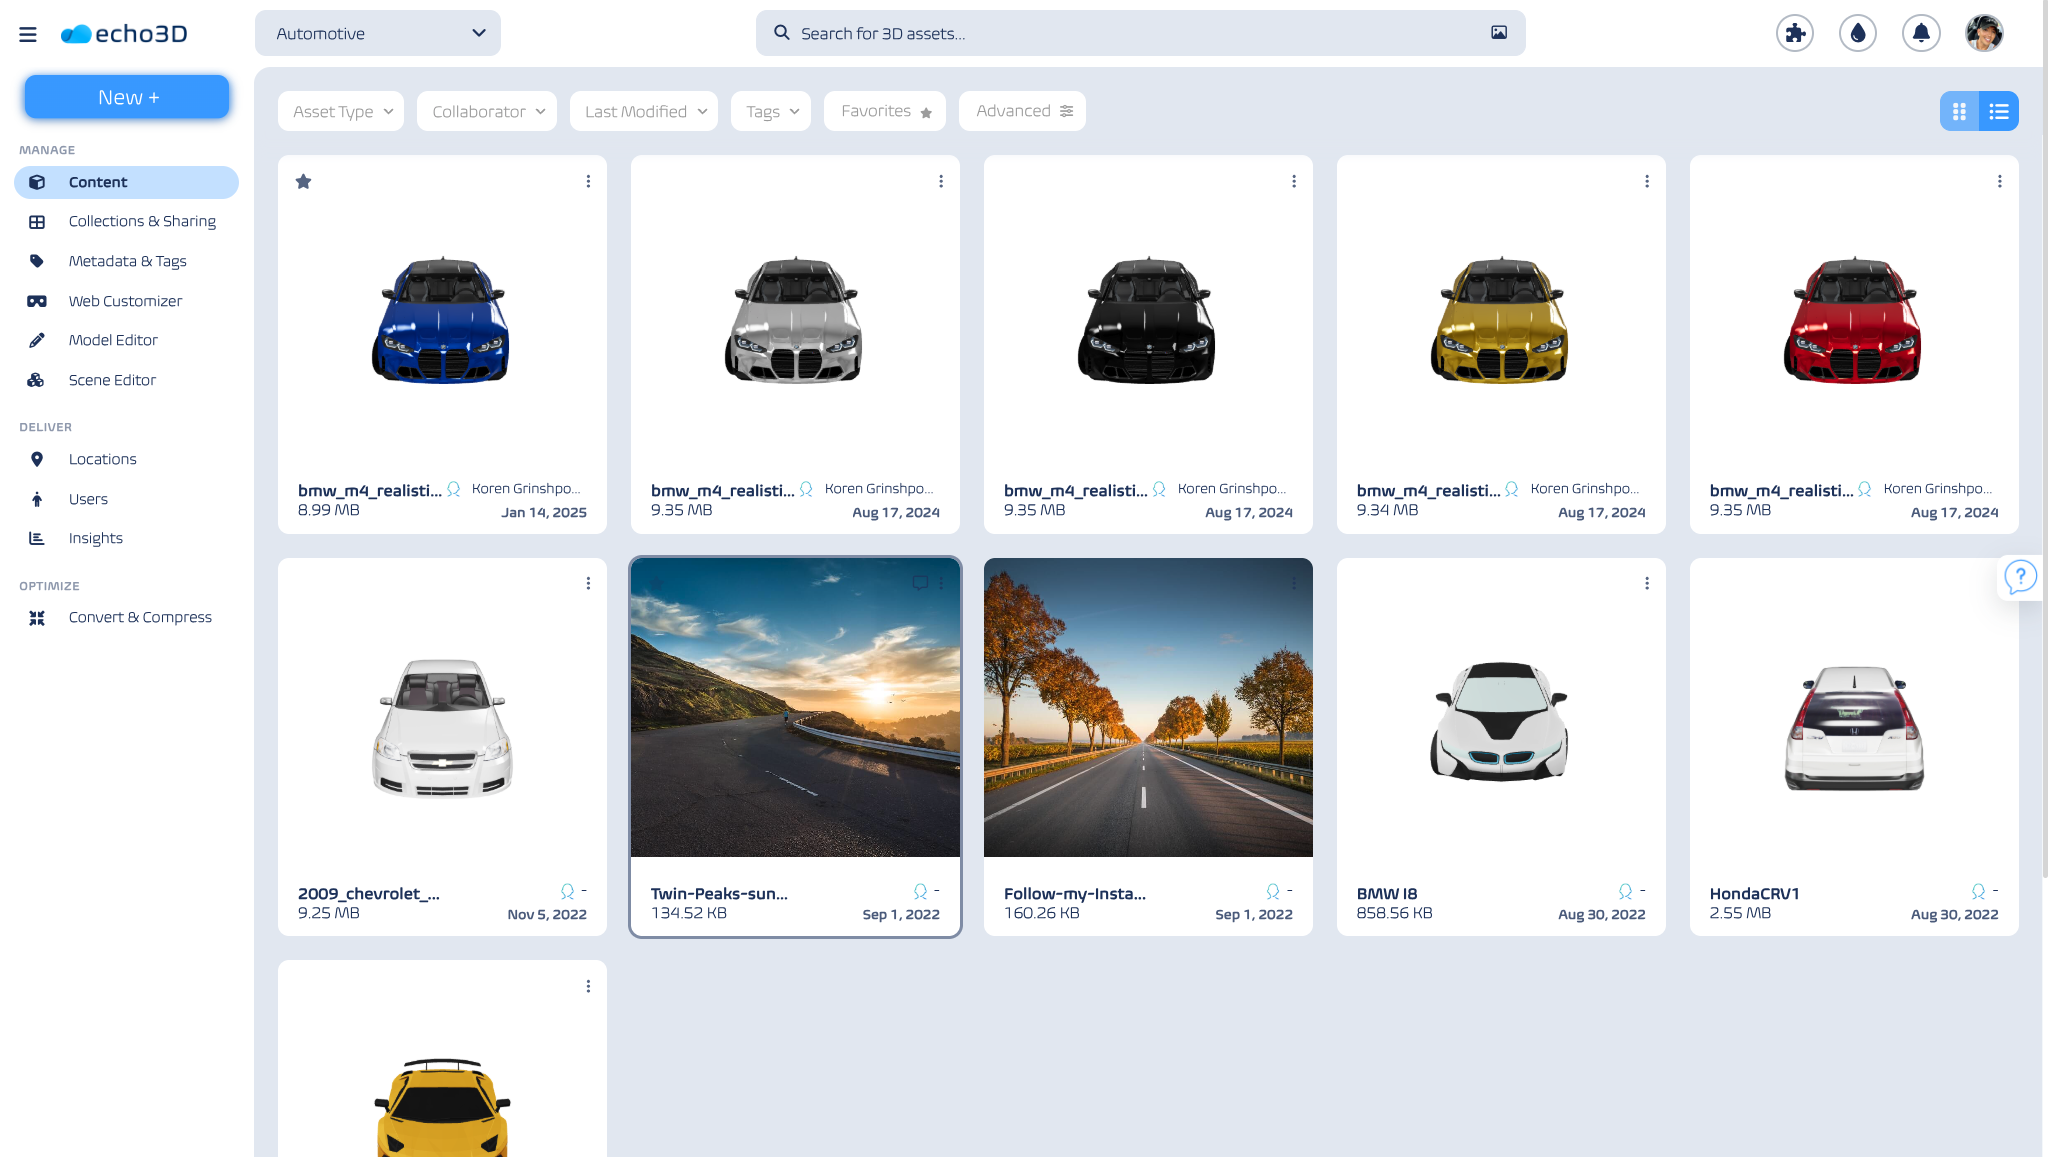Viewport: 2048px width, 1157px height.
Task: Open the white Chevrolet model thumbnail
Action: pyautogui.click(x=442, y=727)
